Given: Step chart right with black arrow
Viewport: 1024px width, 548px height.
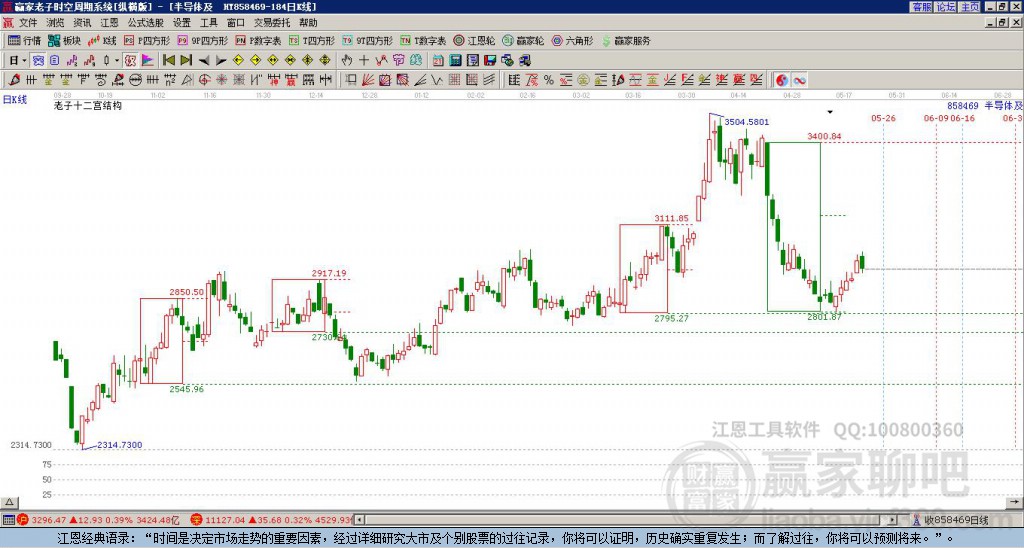Looking at the screenshot, I should pyautogui.click(x=221, y=61).
